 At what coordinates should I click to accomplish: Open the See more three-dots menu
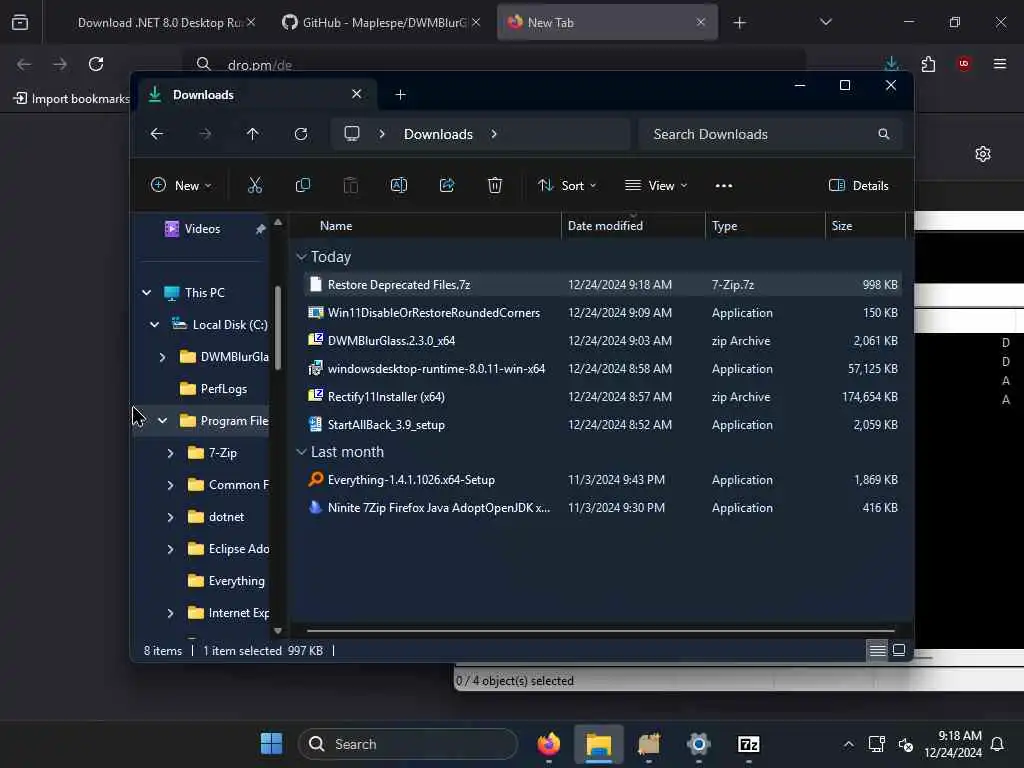[x=724, y=186]
